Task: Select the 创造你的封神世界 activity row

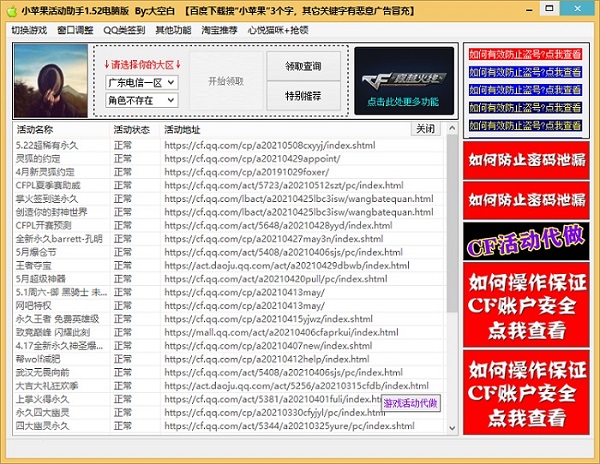Action: coord(228,212)
